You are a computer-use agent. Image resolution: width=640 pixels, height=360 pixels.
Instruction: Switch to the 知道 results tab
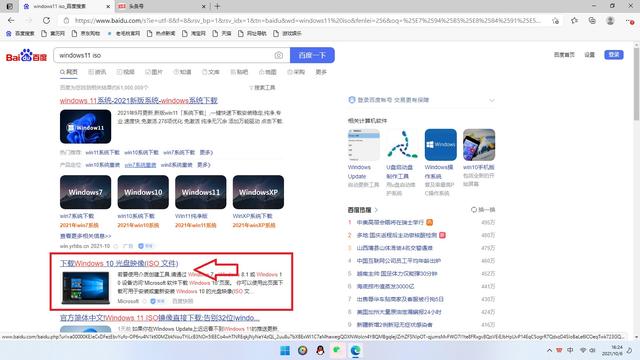pyautogui.click(x=182, y=72)
